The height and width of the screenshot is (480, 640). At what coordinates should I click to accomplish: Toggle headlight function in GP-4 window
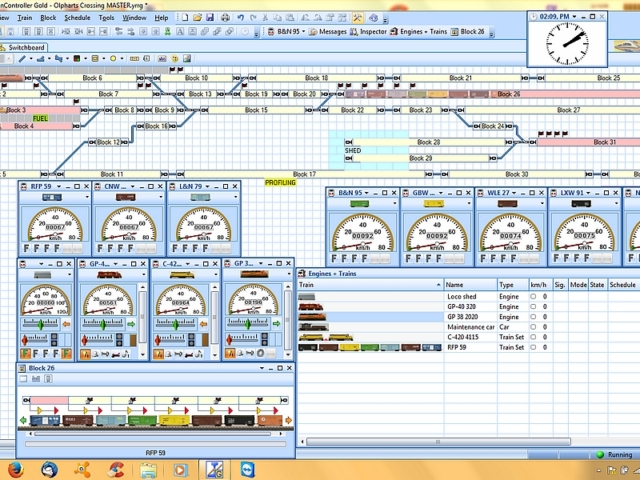pos(85,354)
